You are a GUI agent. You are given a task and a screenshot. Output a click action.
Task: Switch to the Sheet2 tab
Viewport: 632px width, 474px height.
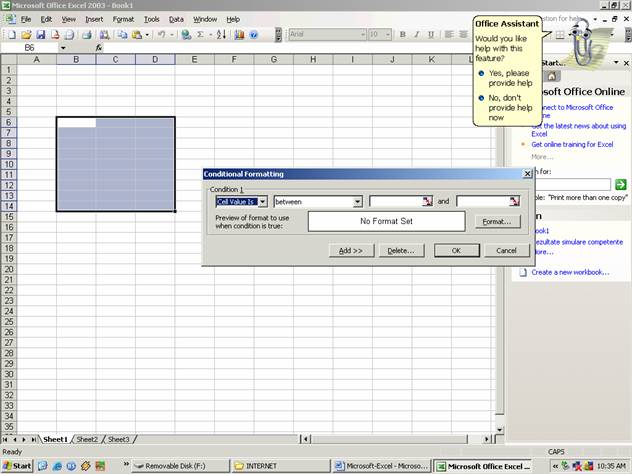pos(87,439)
